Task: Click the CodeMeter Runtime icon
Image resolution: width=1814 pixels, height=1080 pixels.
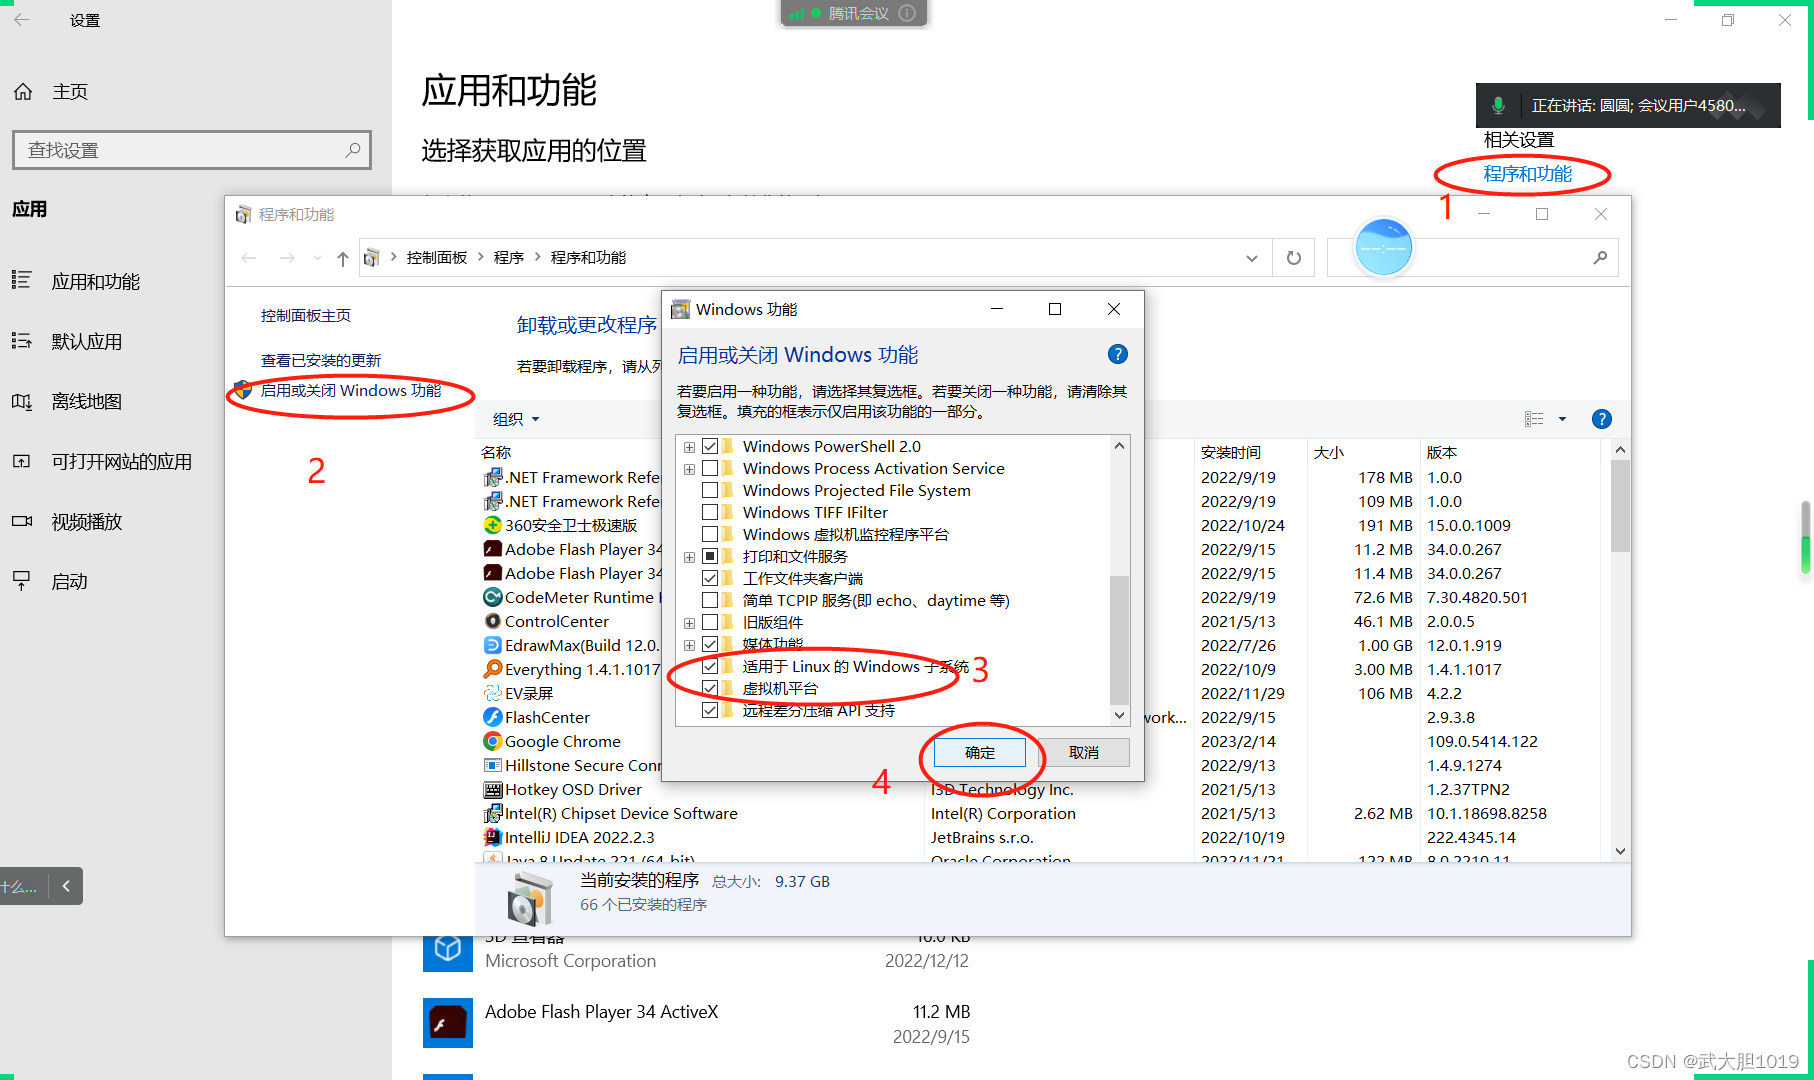Action: (492, 597)
